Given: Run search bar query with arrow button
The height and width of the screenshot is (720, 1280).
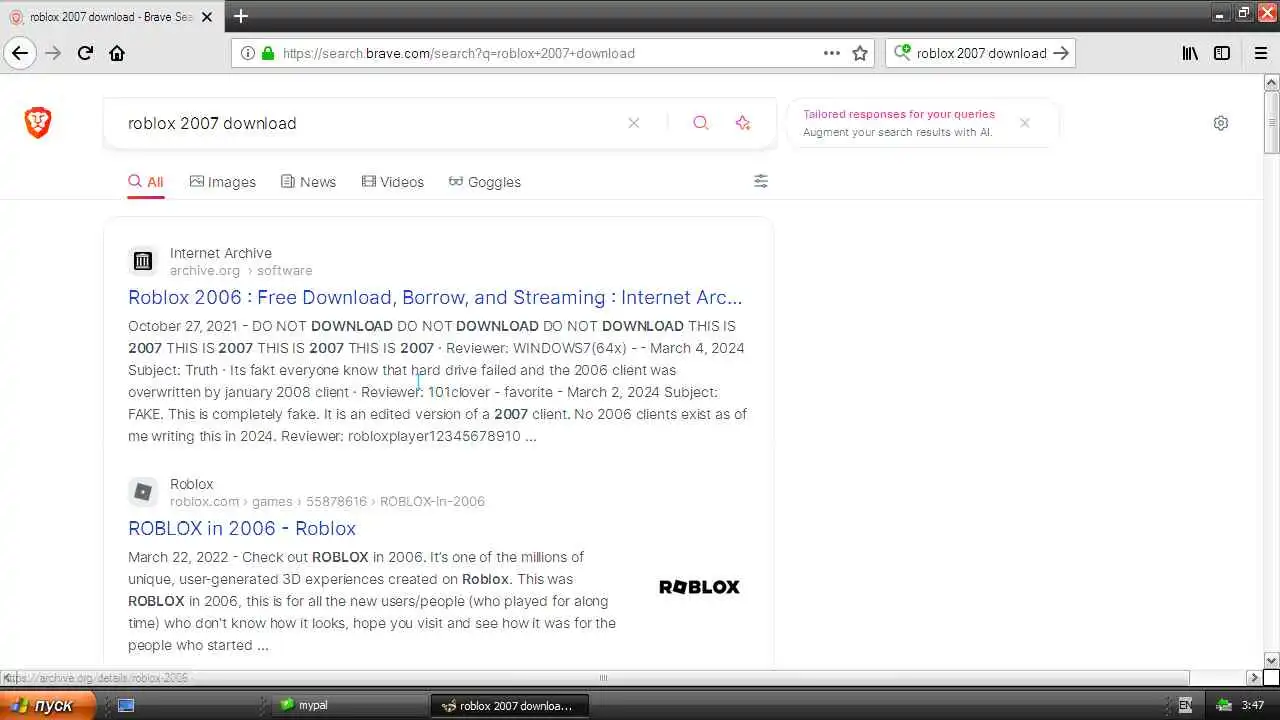Looking at the screenshot, I should [x=1062, y=53].
